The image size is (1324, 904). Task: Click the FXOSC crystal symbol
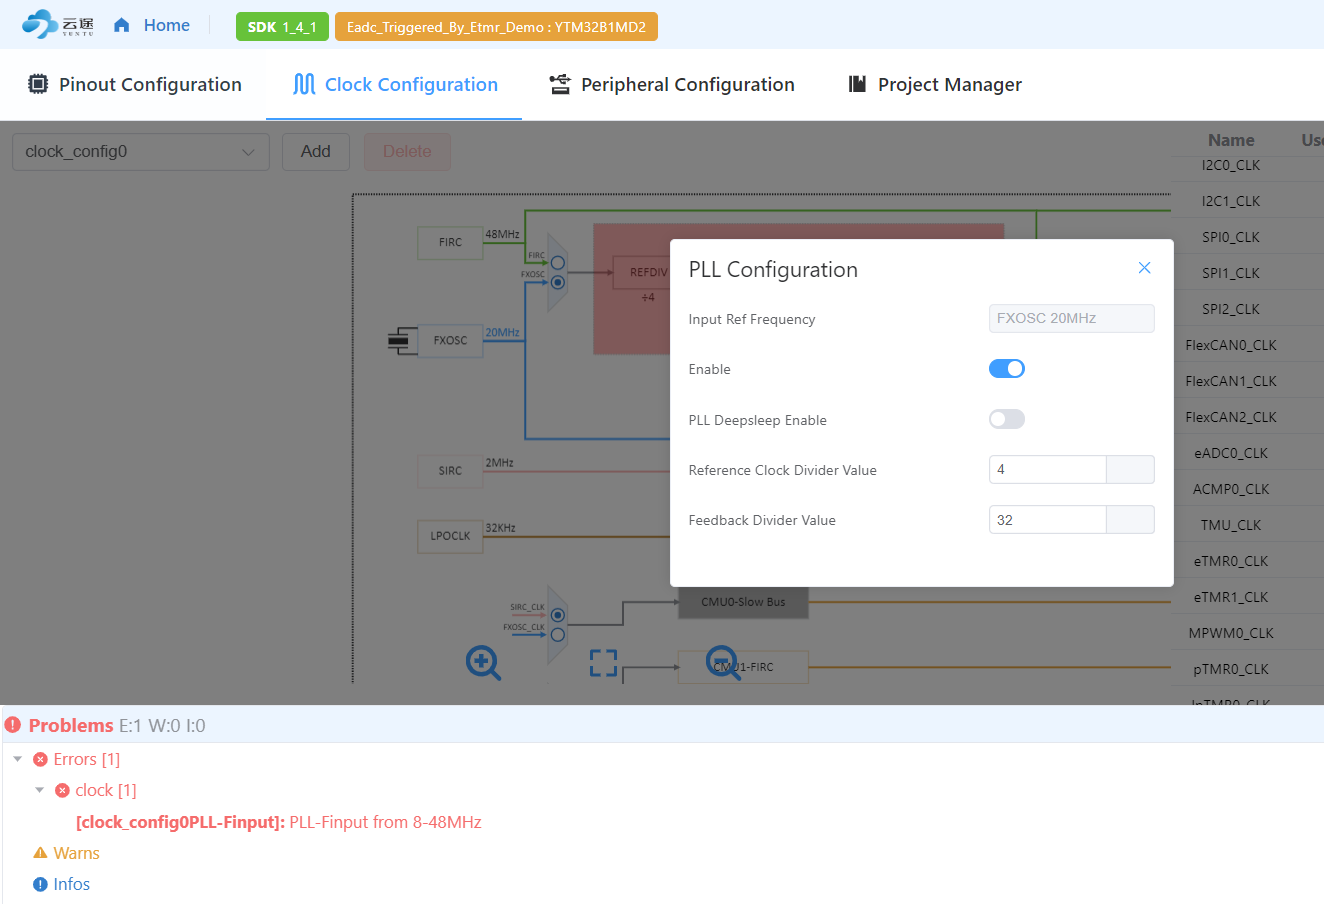[x=400, y=341]
